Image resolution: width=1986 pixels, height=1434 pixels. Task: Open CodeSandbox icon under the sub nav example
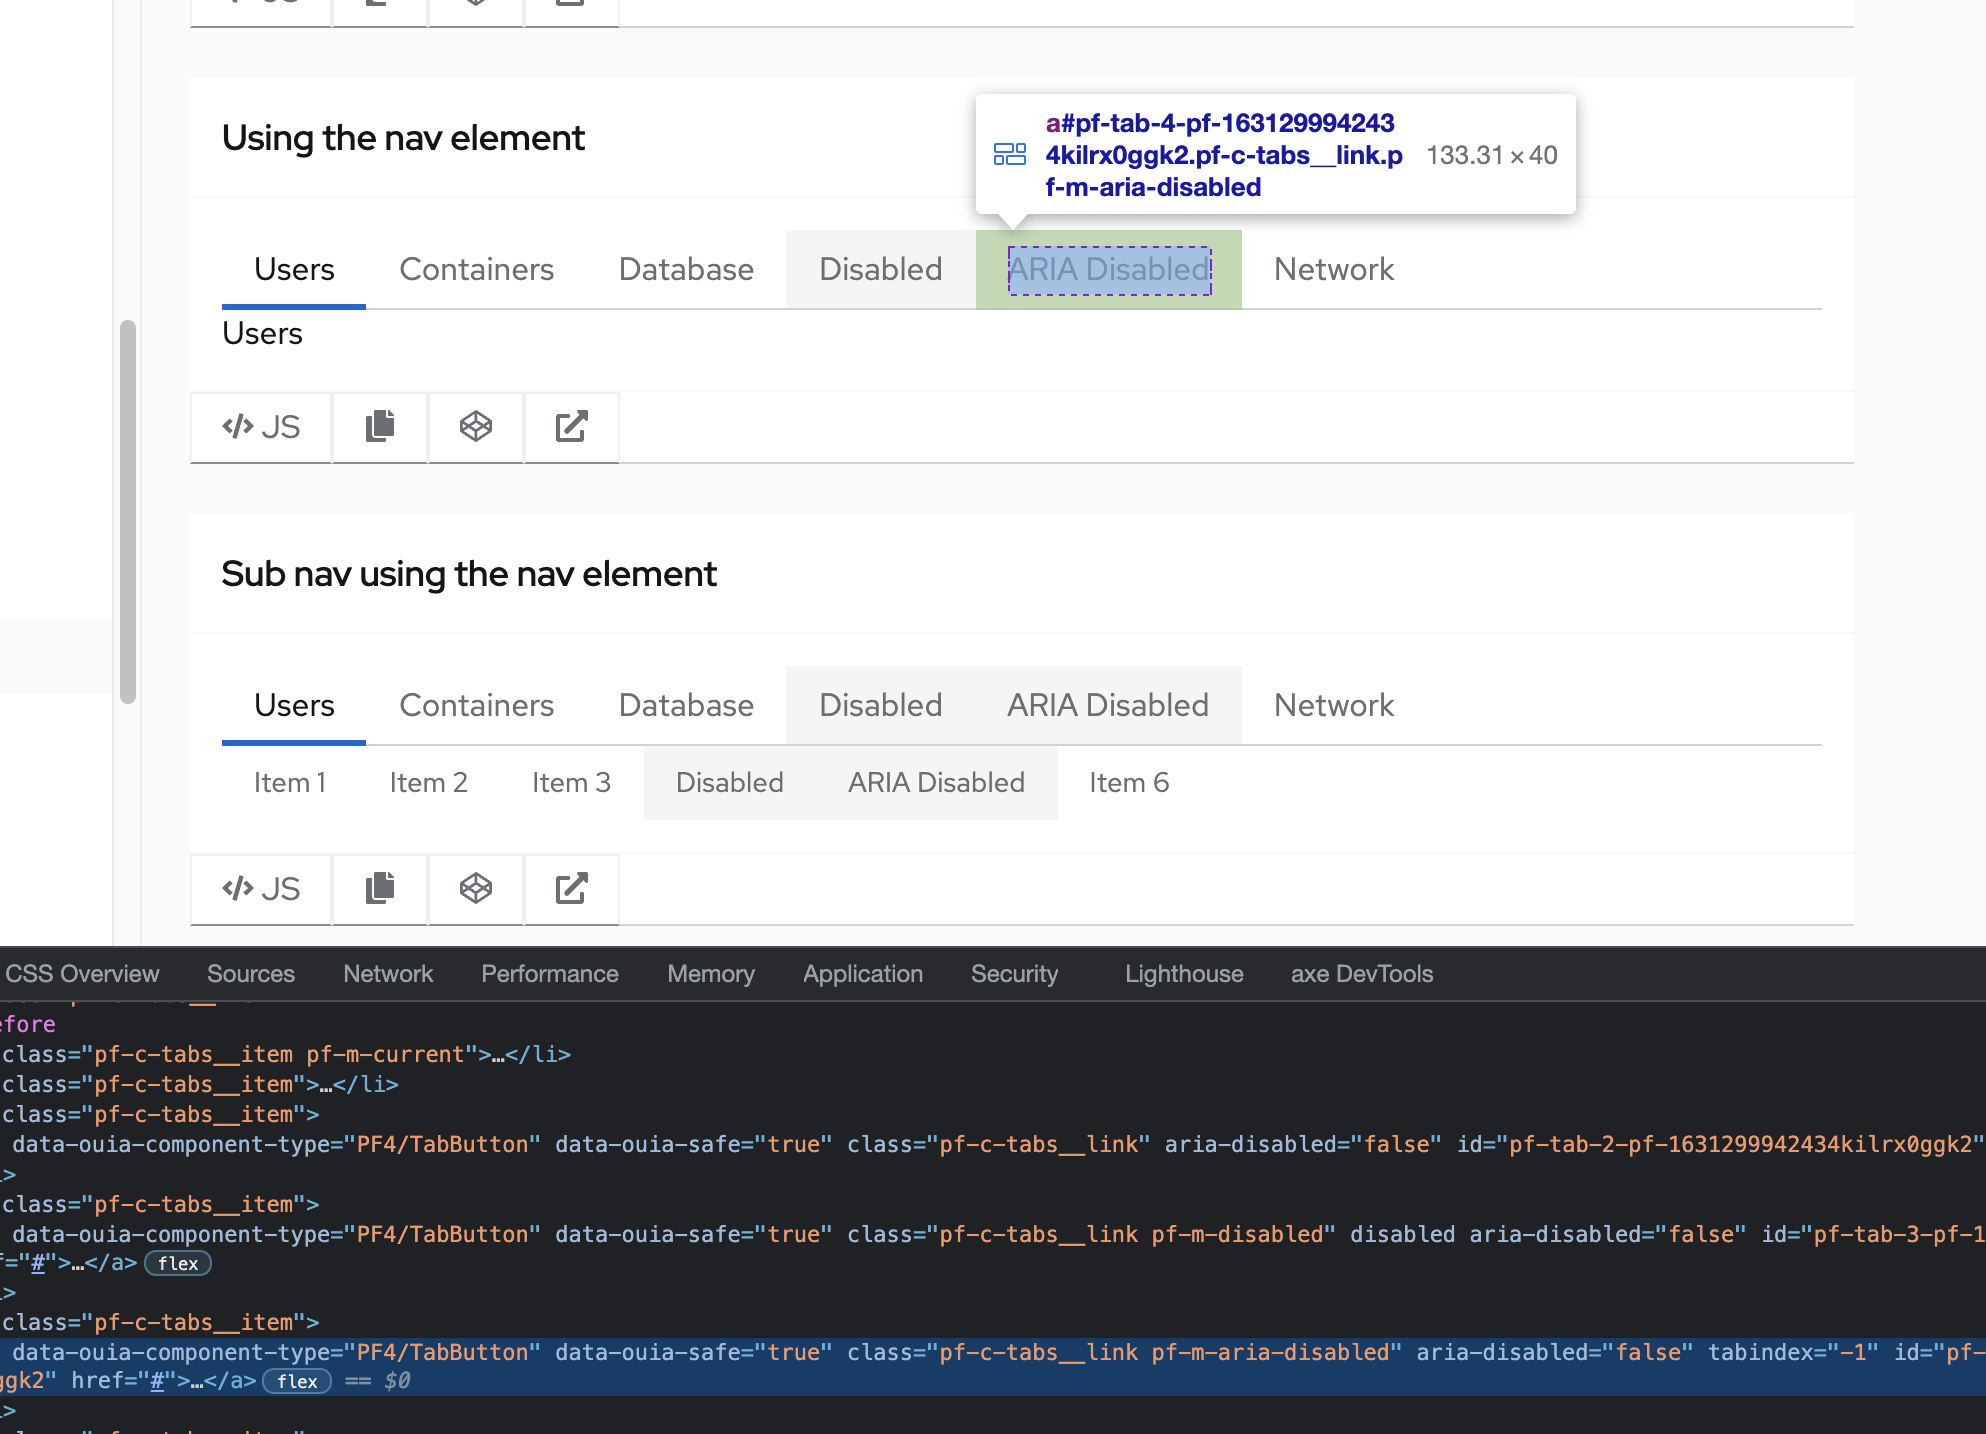(476, 889)
